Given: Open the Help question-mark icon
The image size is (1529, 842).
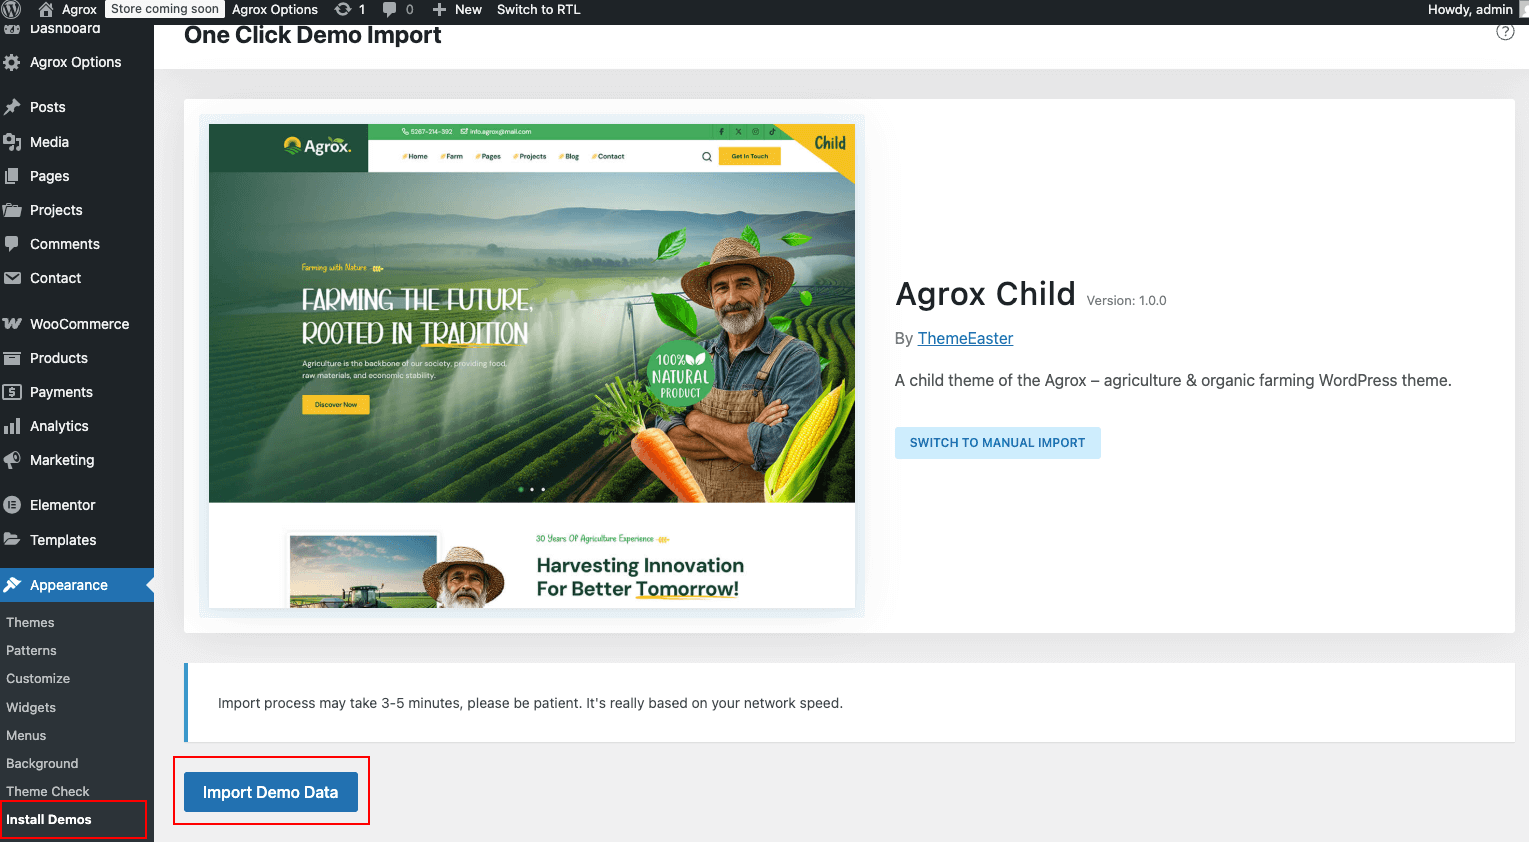Looking at the screenshot, I should pyautogui.click(x=1505, y=32).
